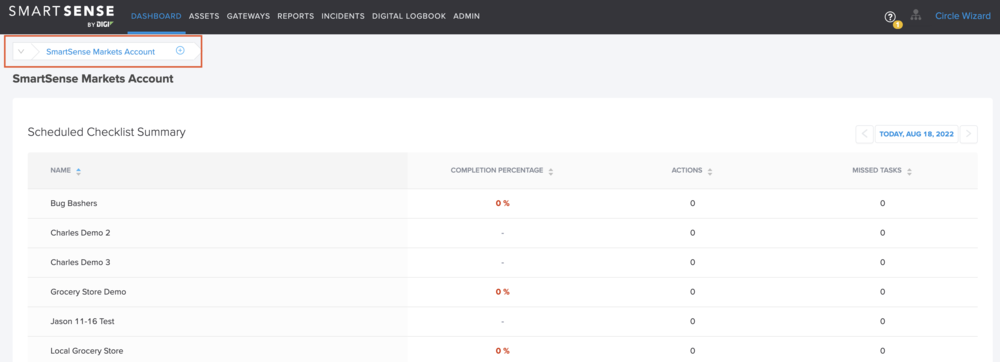Click SmartSense Markets Account breadcrumb link

(100, 52)
